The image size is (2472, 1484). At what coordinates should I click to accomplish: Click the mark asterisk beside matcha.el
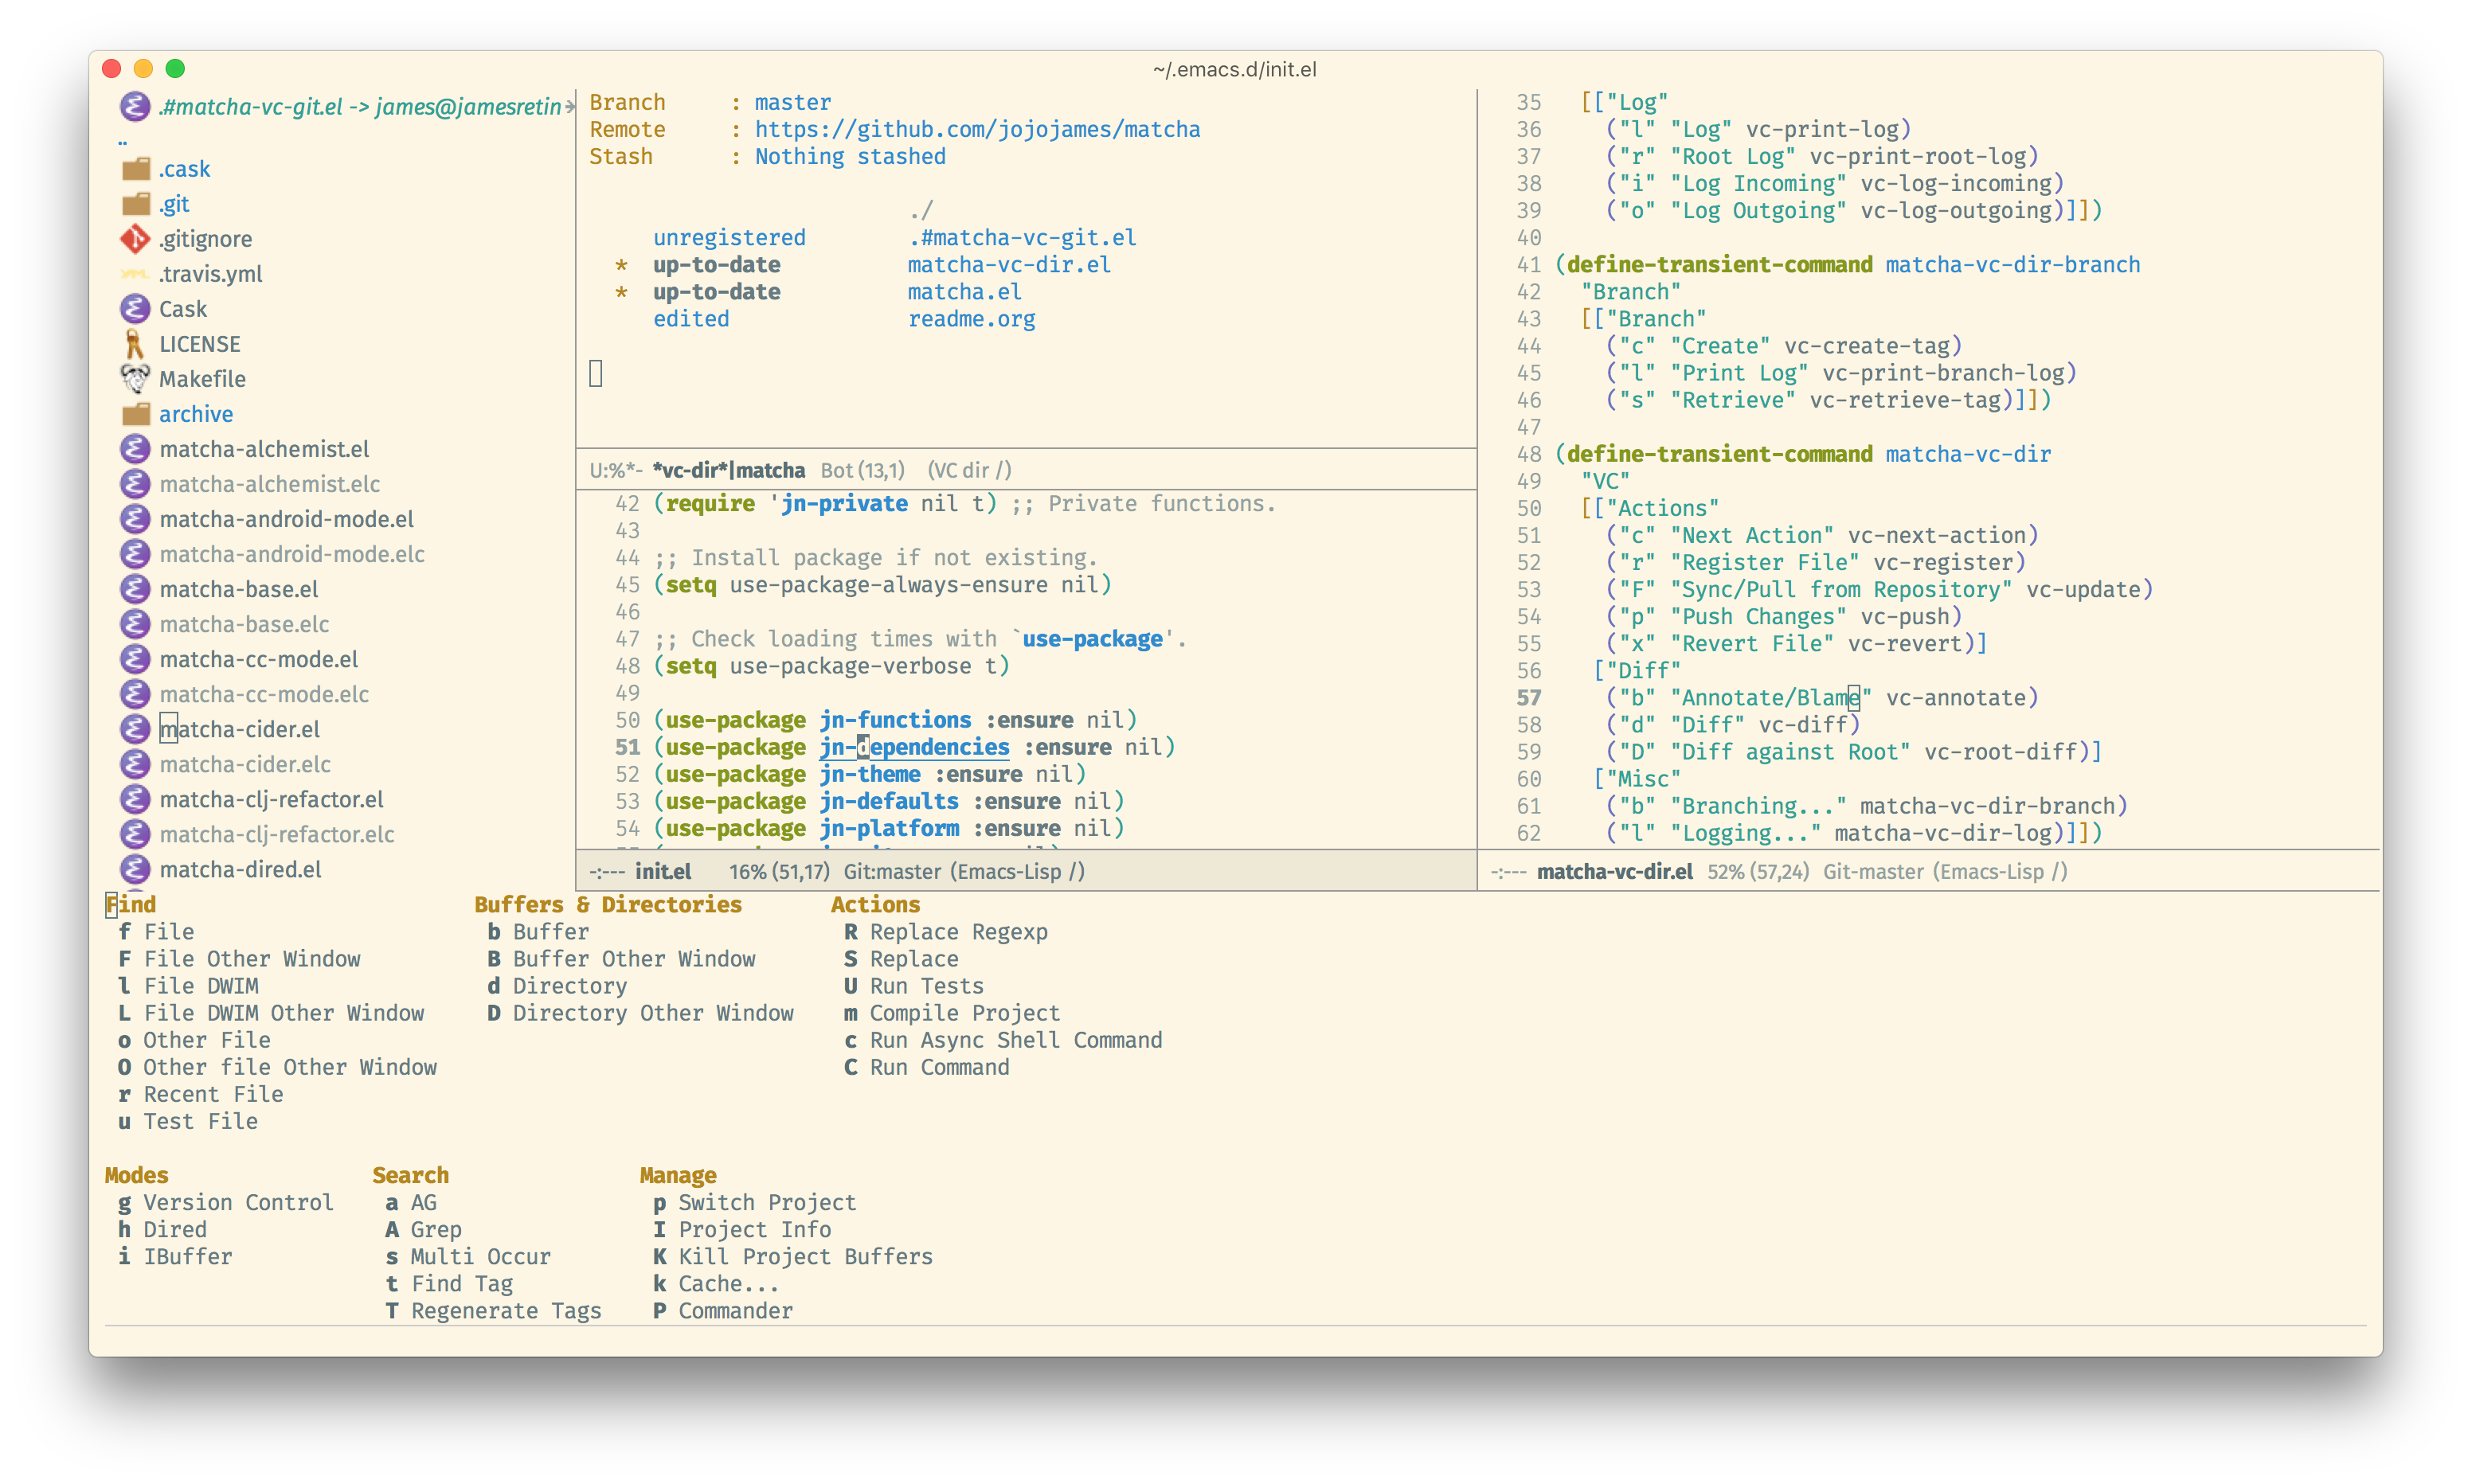[x=621, y=293]
